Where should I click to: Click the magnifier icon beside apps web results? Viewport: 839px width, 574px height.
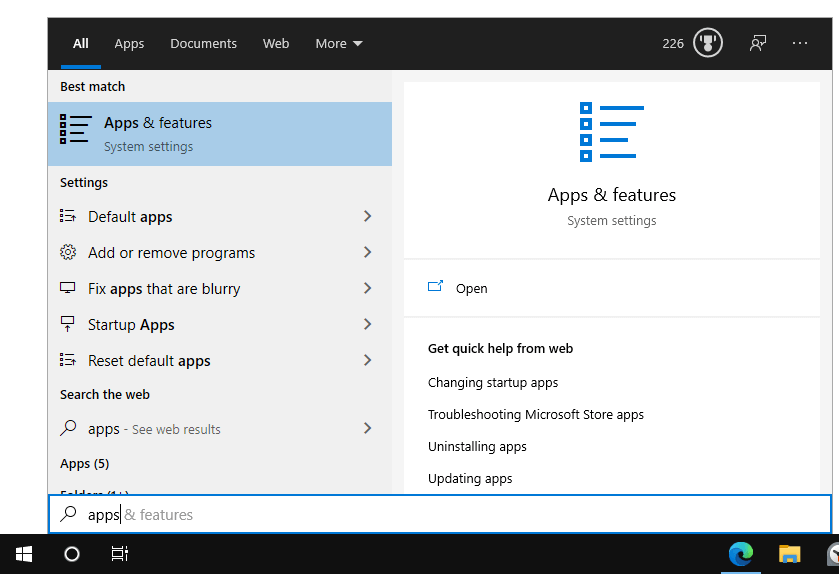[68, 428]
